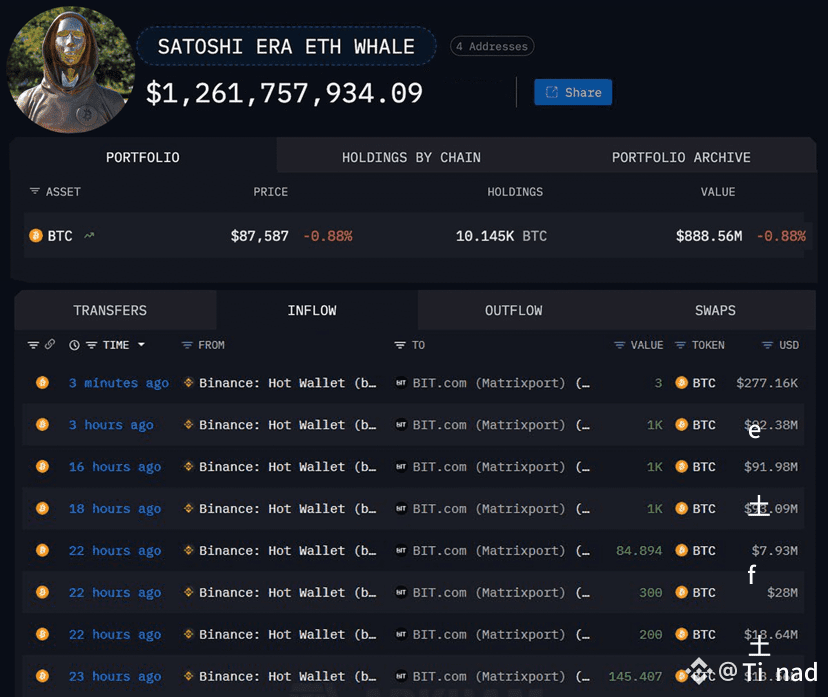Open the Portfolio Archive tab
This screenshot has width=828, height=697.
coord(681,157)
